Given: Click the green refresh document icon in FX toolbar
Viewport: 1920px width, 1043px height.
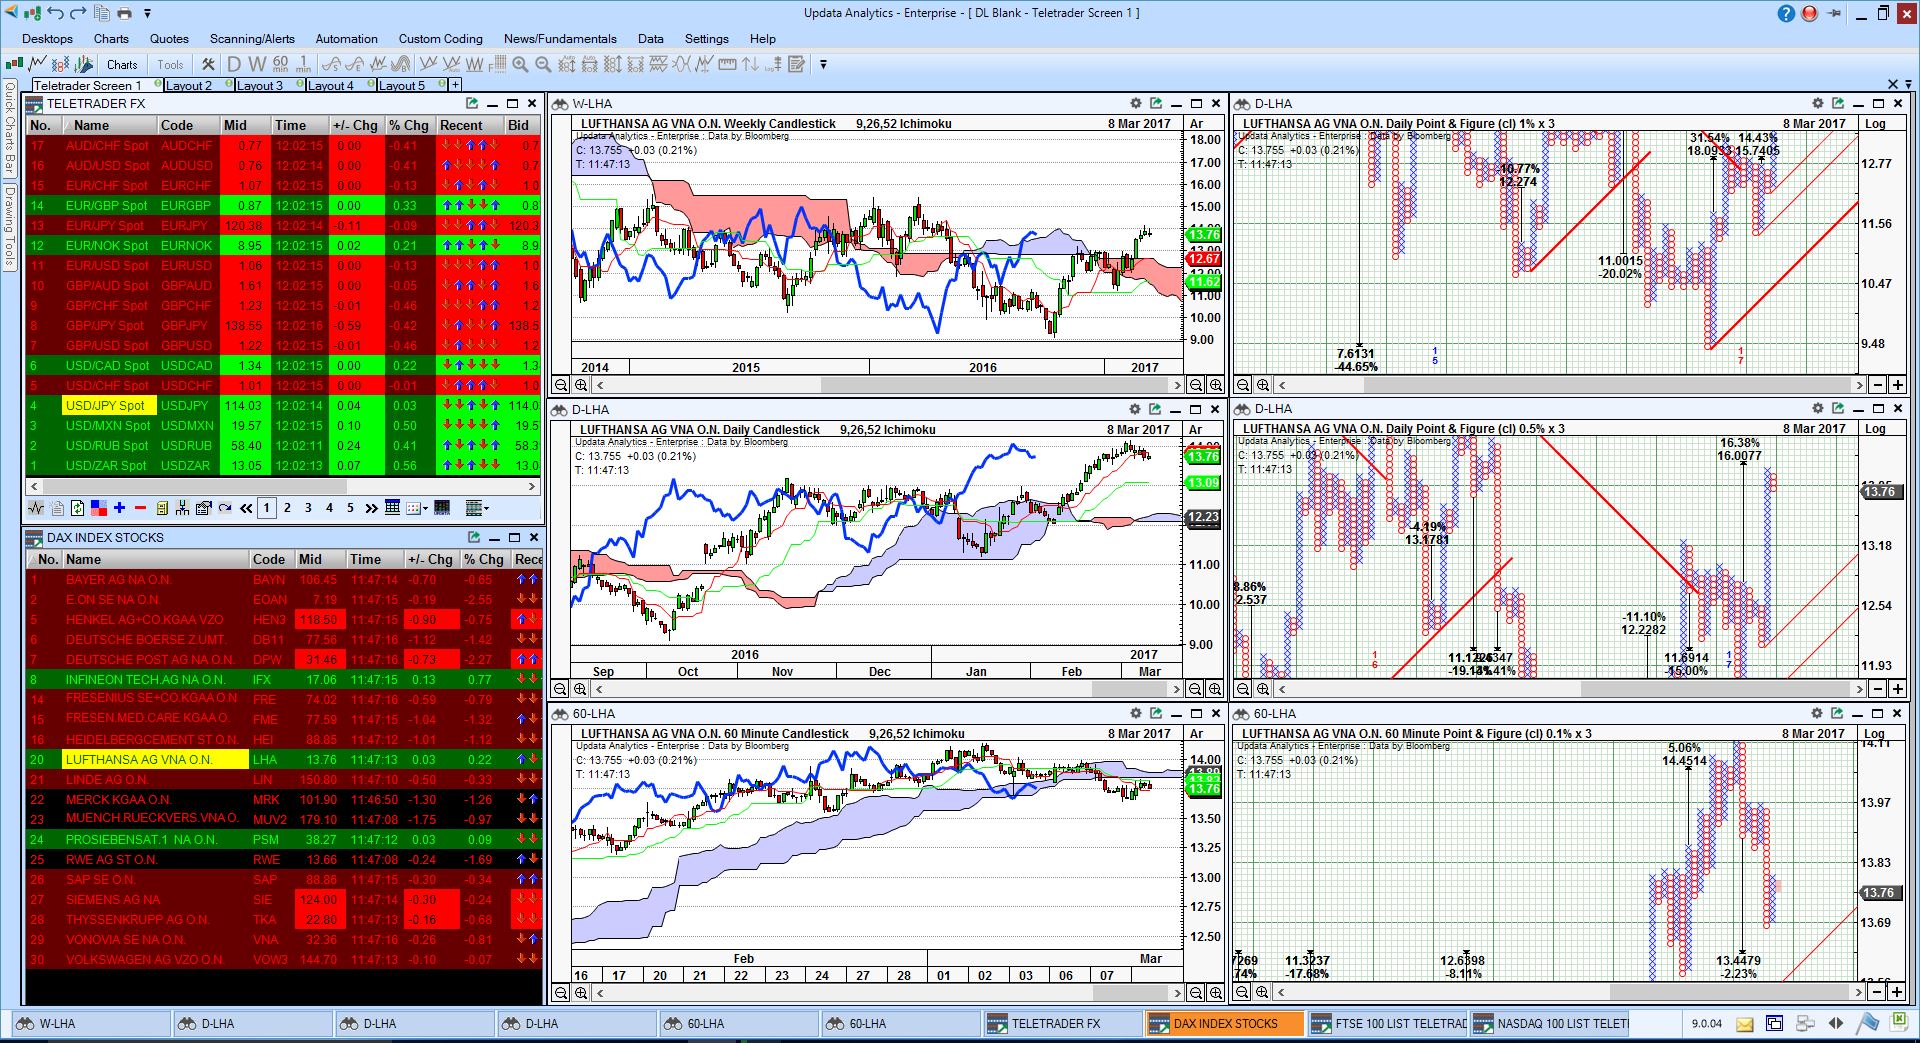Looking at the screenshot, I should pyautogui.click(x=78, y=508).
